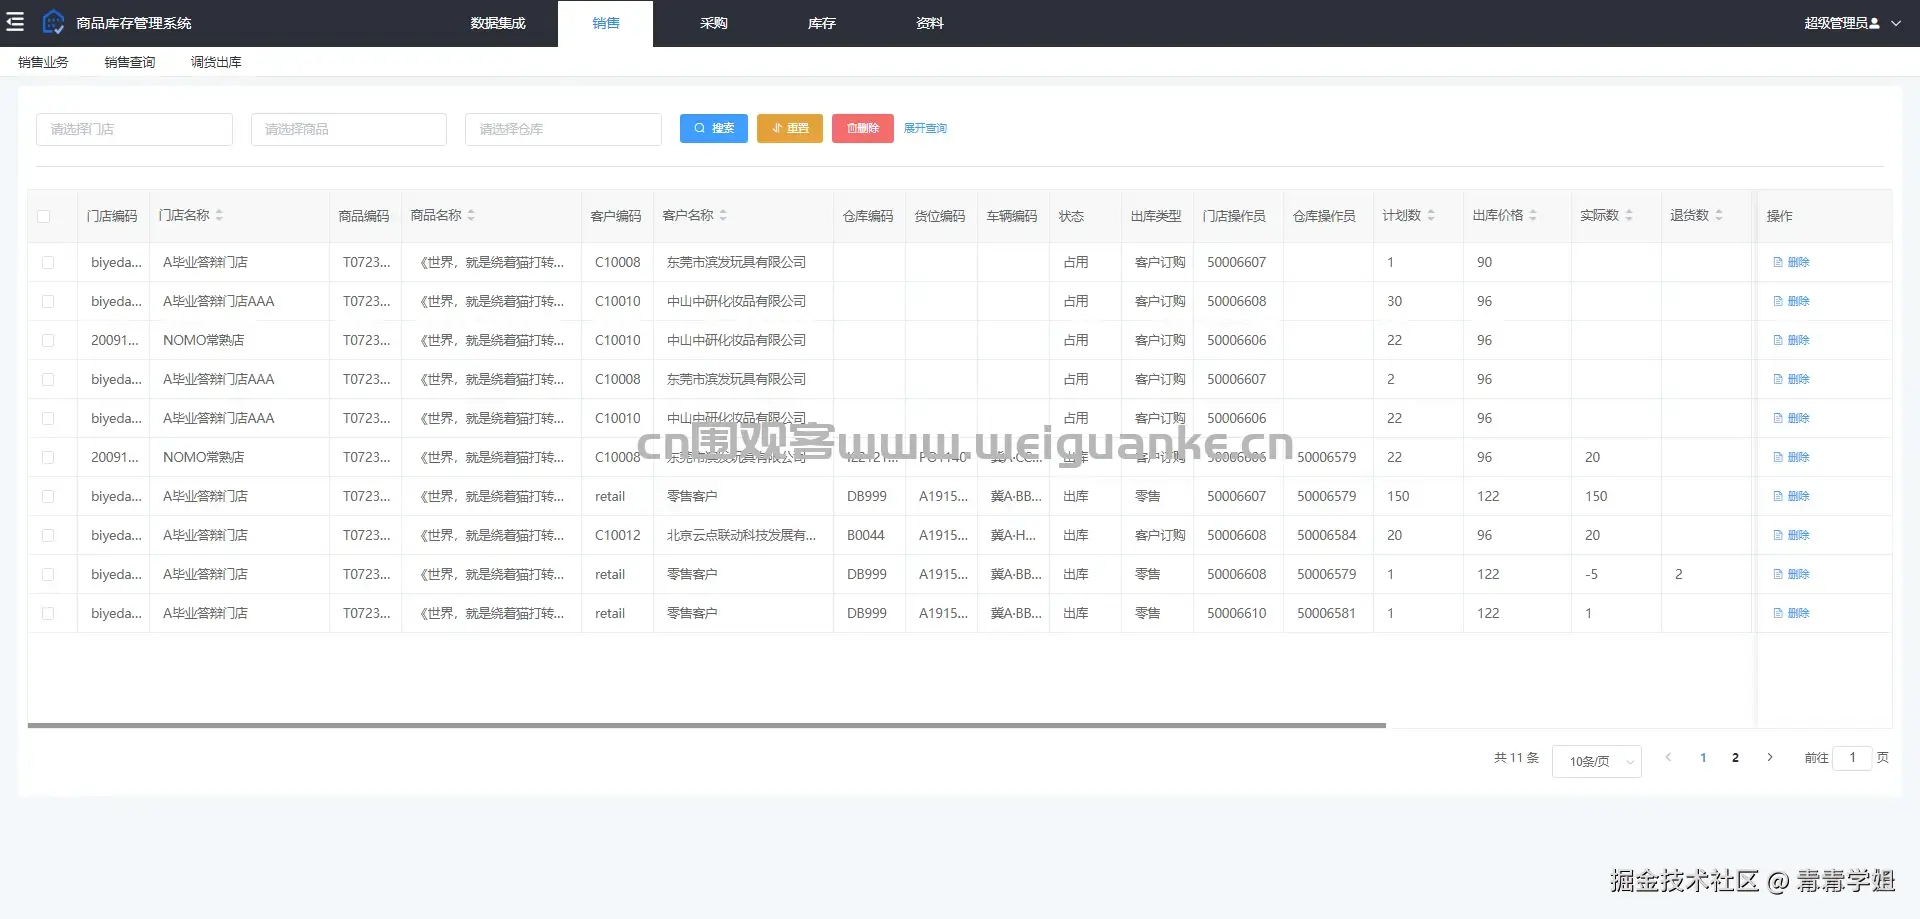This screenshot has height=919, width=1920.
Task: Sort the table by 计划数
Action: point(1431,215)
